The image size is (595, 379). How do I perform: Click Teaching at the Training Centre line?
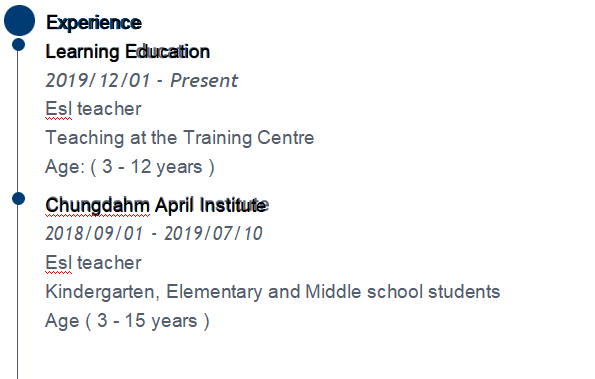point(179,138)
